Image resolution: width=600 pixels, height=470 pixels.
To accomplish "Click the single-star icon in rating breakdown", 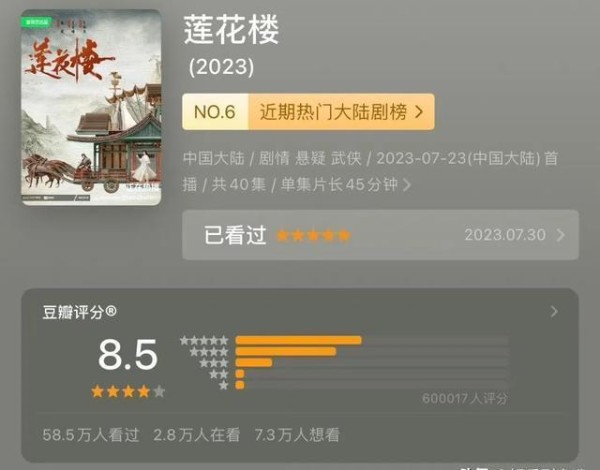I will (x=224, y=385).
